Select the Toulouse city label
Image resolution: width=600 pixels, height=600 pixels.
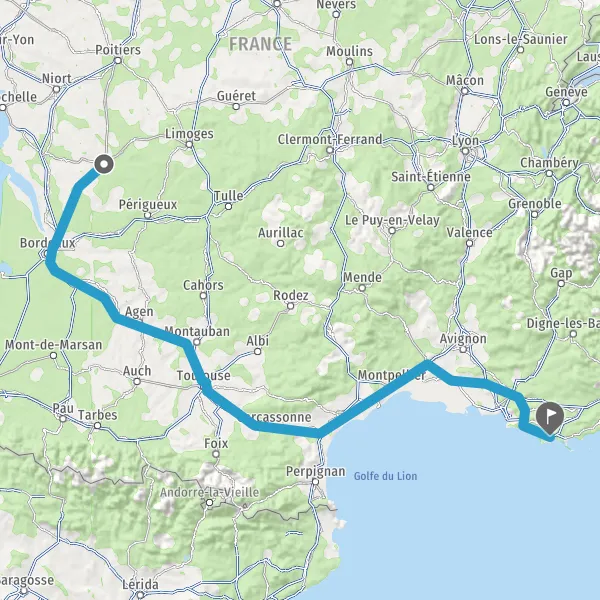point(204,375)
